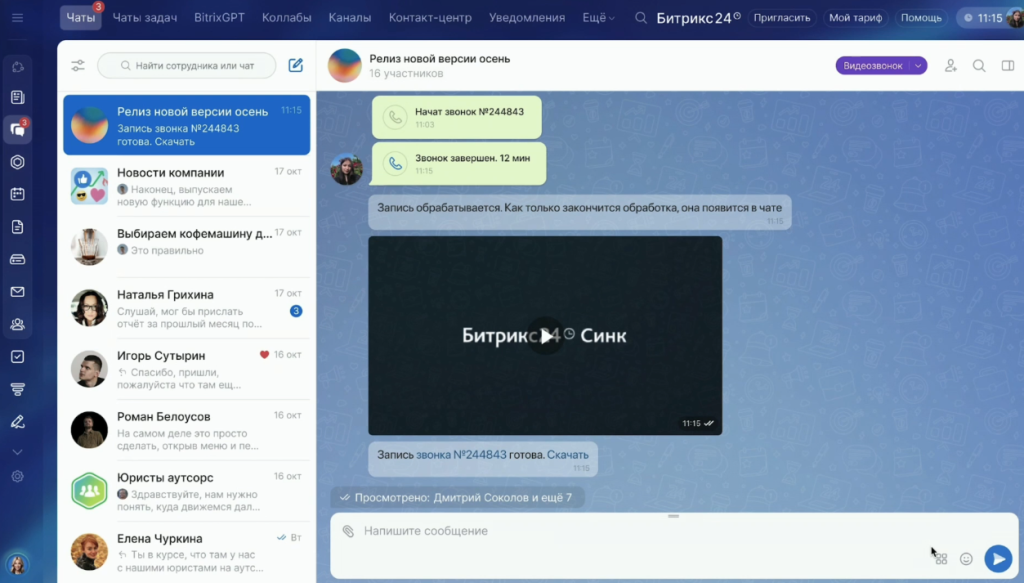
Task: Toggle the chat side panel icon
Action: [1007, 66]
